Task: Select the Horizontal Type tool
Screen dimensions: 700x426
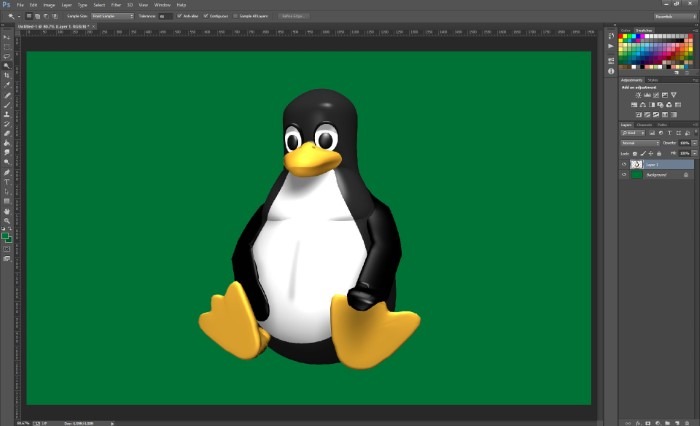Action: tap(7, 182)
